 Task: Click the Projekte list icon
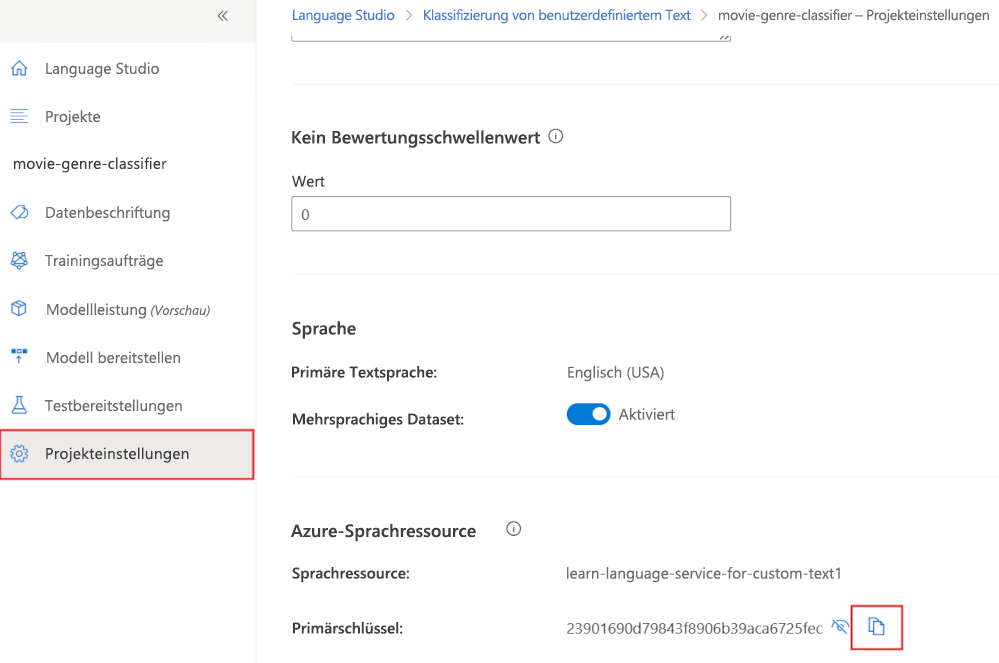pos(19,117)
